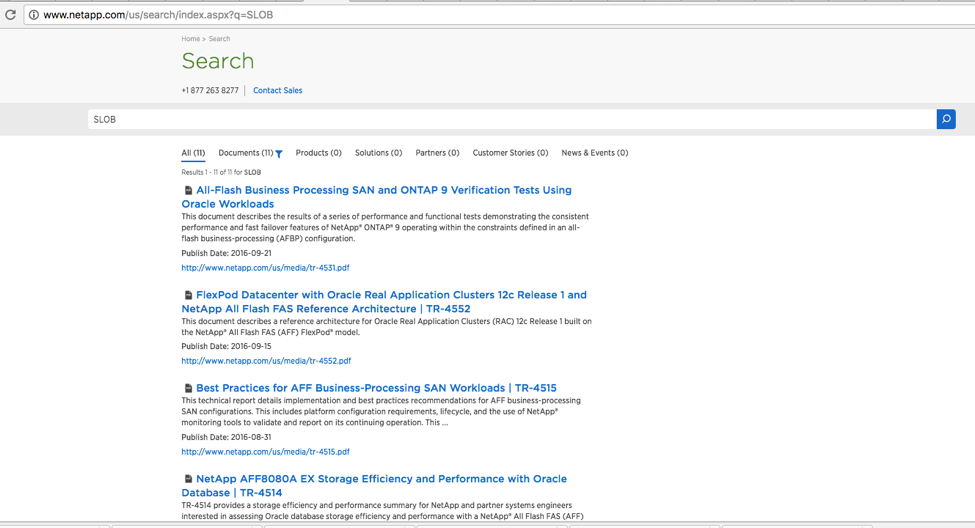Screen dimensions: 975x528
Task: Click the filter funnel icon beside Documents
Action: pos(279,154)
